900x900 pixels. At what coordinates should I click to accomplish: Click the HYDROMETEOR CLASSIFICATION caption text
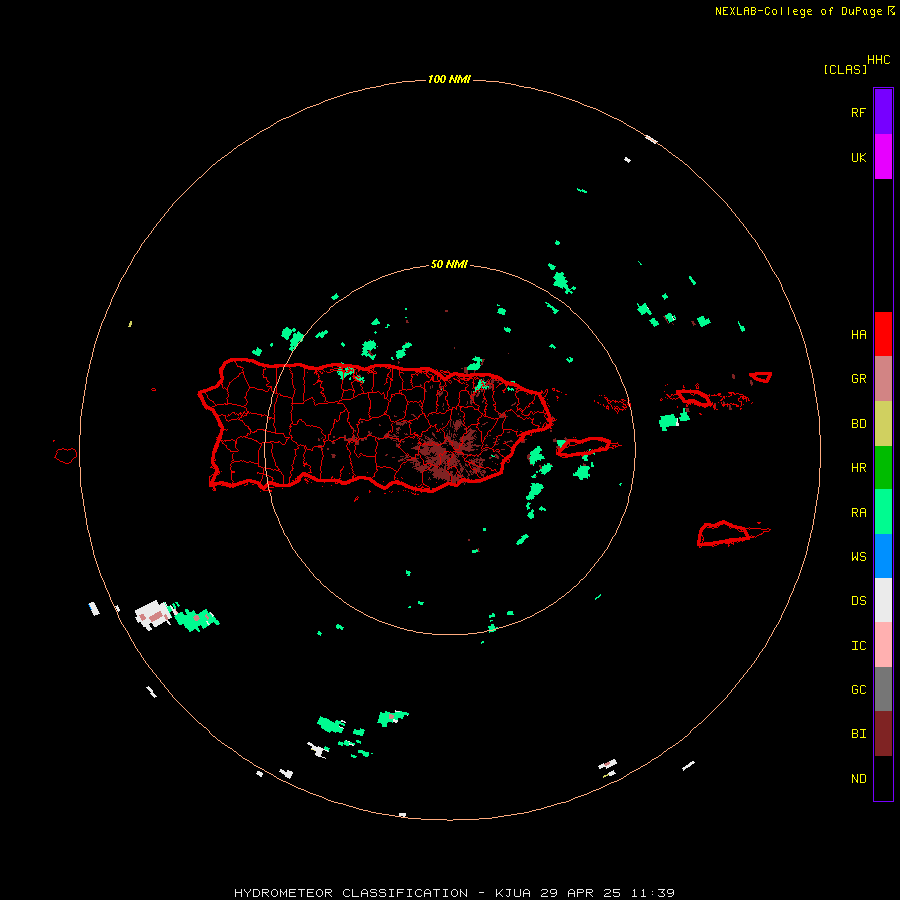click(351, 893)
